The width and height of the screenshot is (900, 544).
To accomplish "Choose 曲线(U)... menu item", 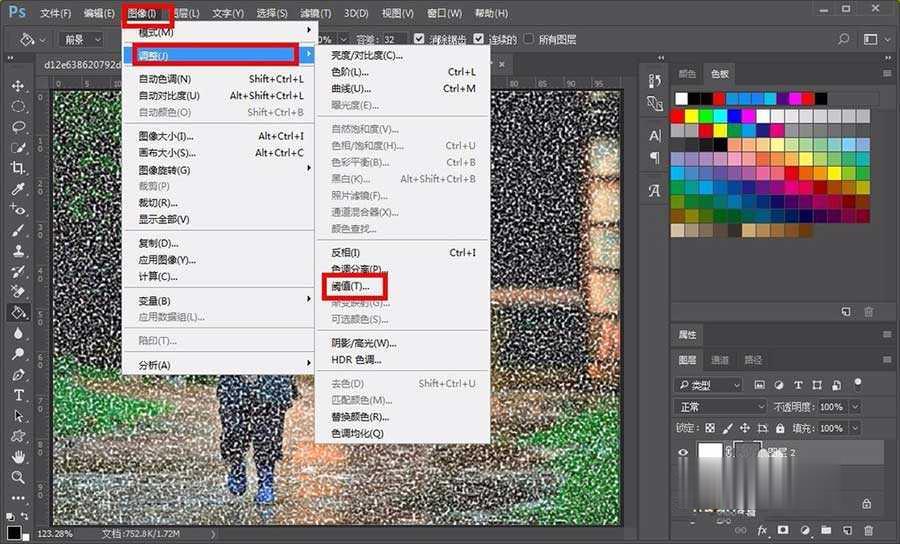I will [403, 88].
